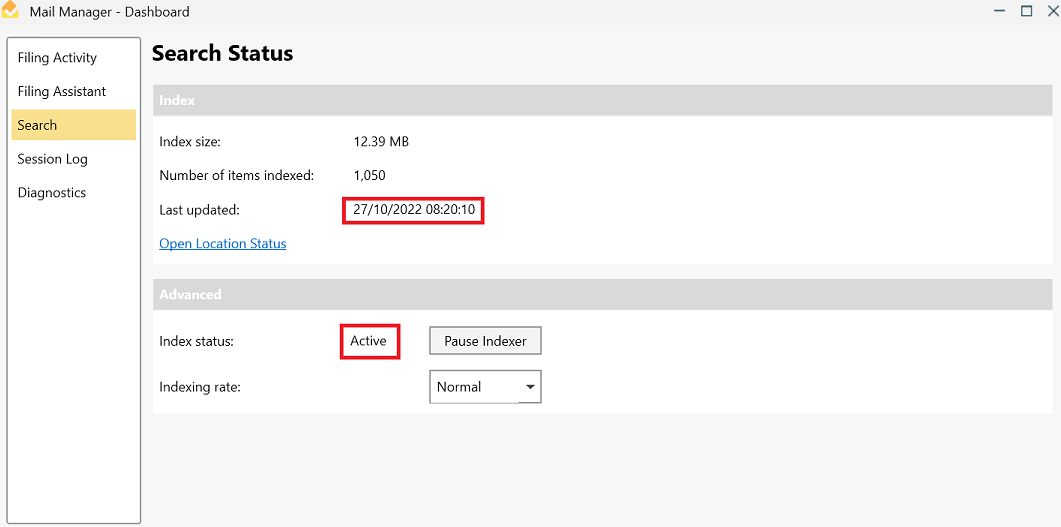Viewport: 1061px width, 527px height.
Task: Expand the Indexing rate dropdown arrow
Action: 530,387
